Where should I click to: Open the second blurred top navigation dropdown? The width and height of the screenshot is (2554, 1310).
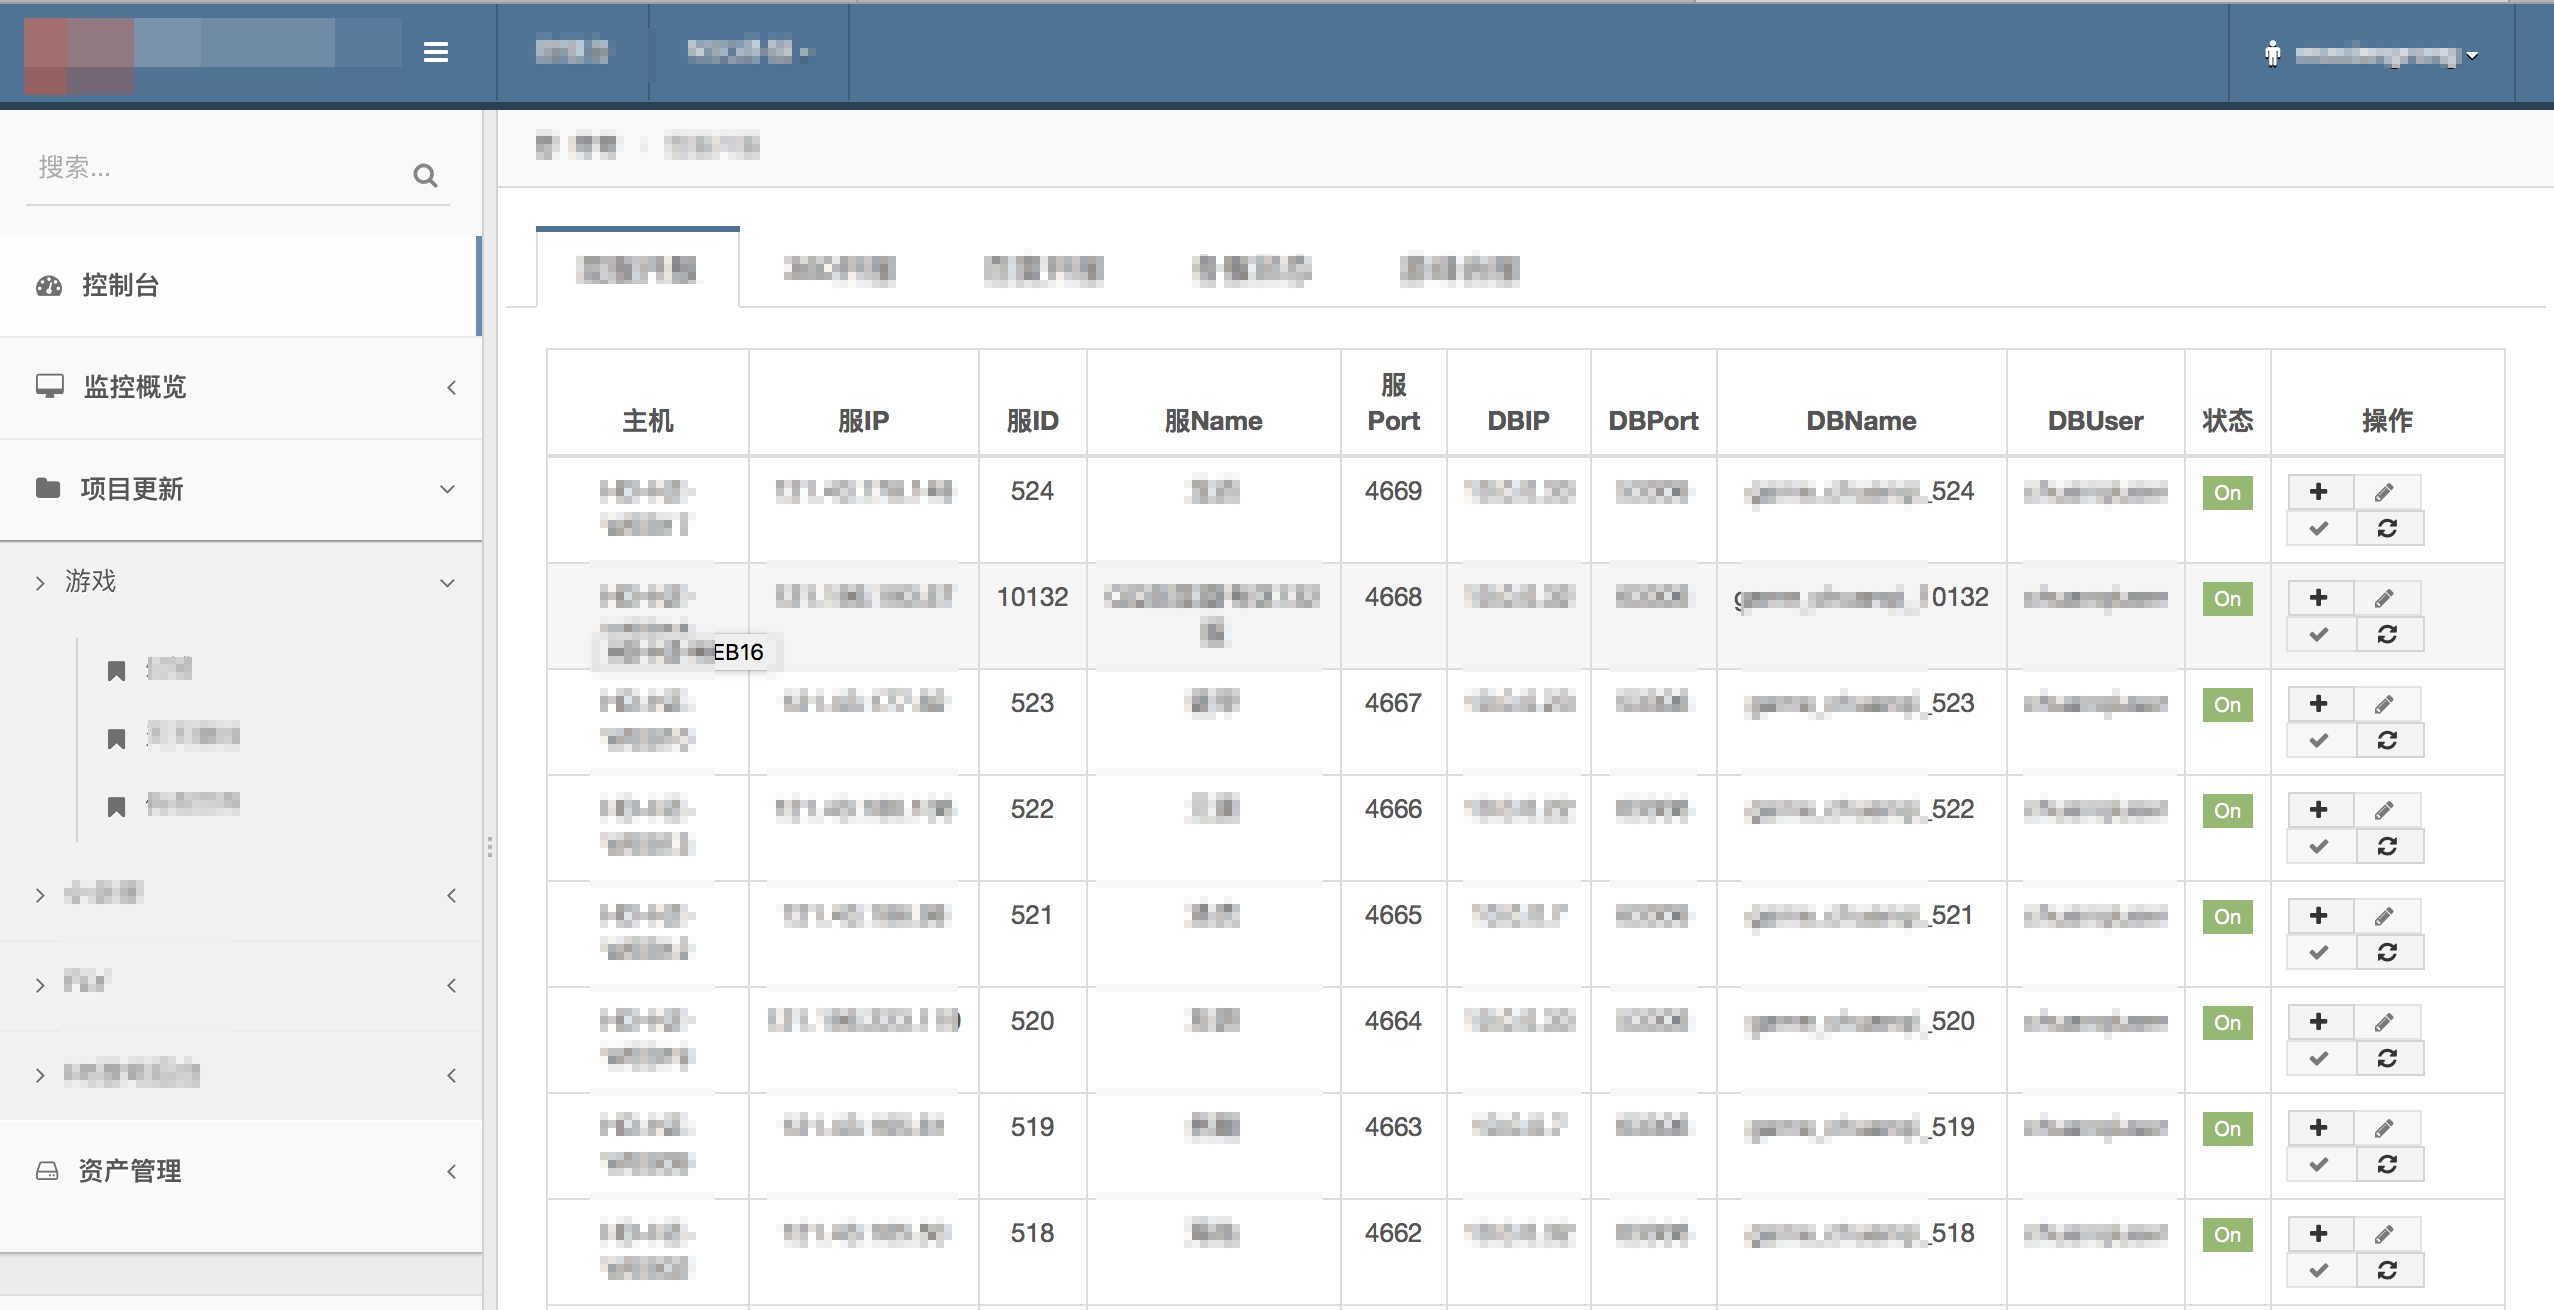[x=749, y=52]
